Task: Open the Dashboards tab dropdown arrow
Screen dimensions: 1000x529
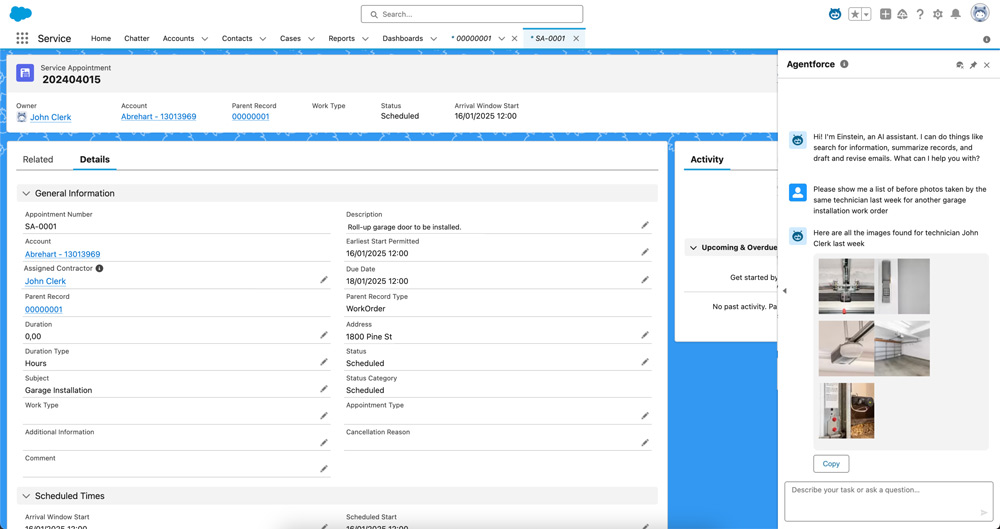Action: tap(434, 39)
